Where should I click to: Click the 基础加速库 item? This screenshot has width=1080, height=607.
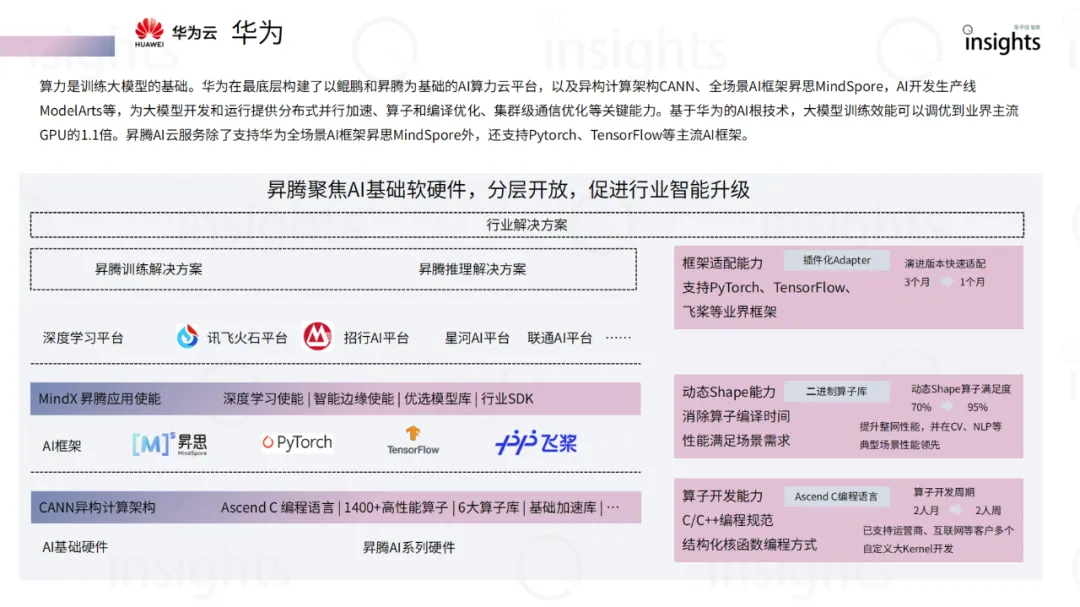563,508
